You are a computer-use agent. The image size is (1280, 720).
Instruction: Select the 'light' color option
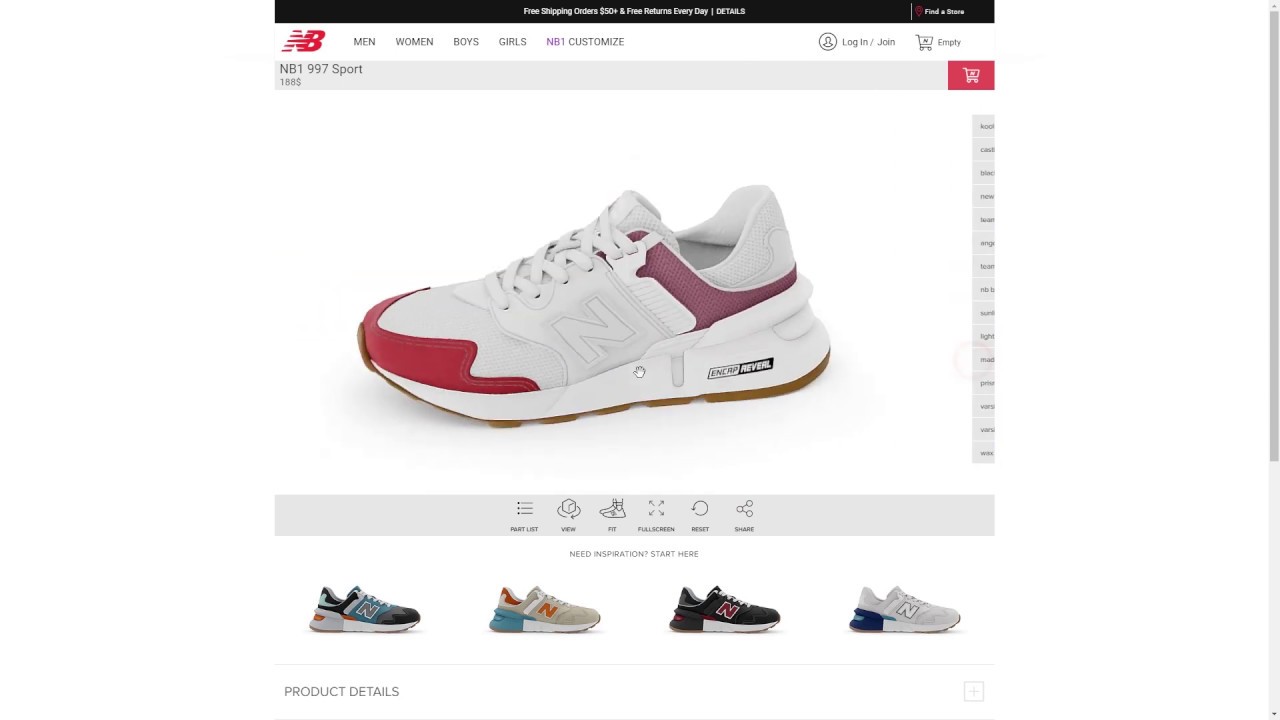tap(984, 336)
